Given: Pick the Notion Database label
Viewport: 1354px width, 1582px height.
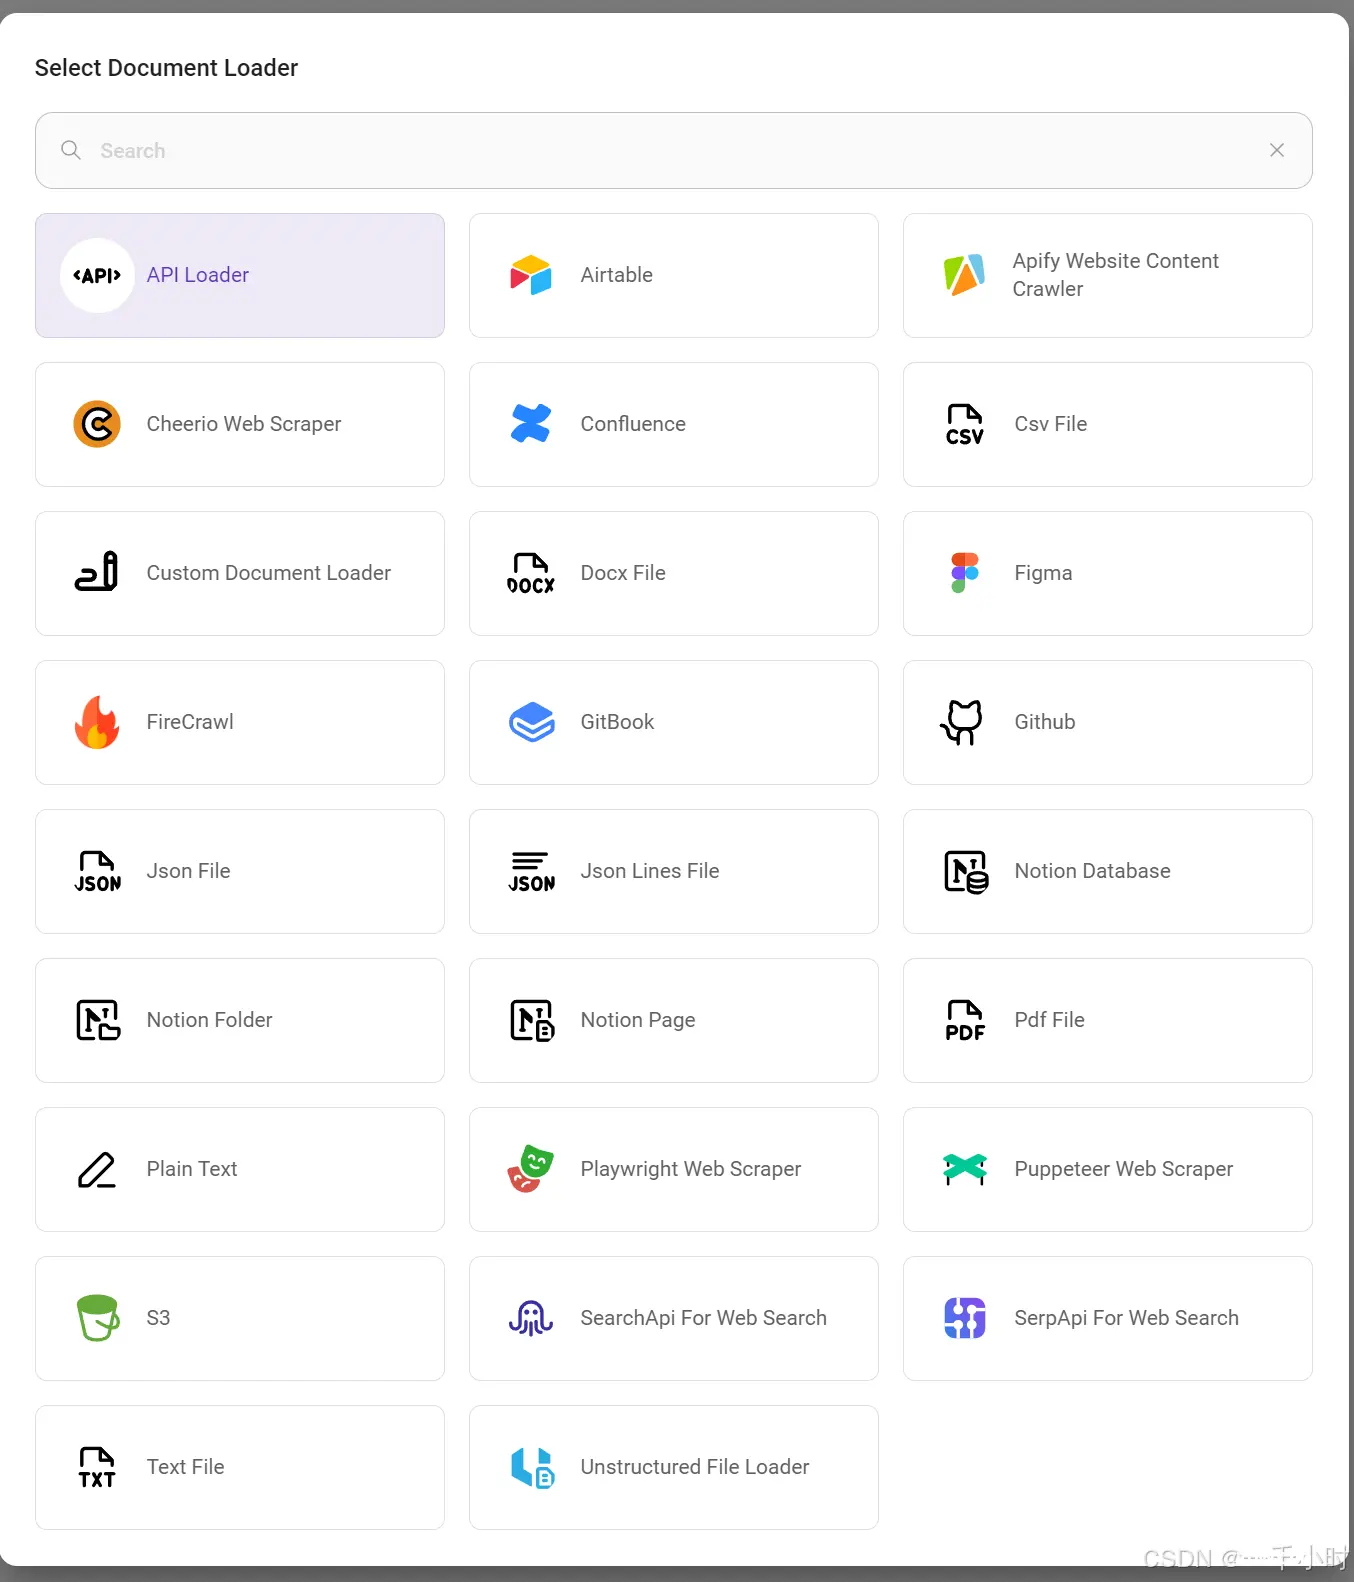Looking at the screenshot, I should pyautogui.click(x=1092, y=871).
